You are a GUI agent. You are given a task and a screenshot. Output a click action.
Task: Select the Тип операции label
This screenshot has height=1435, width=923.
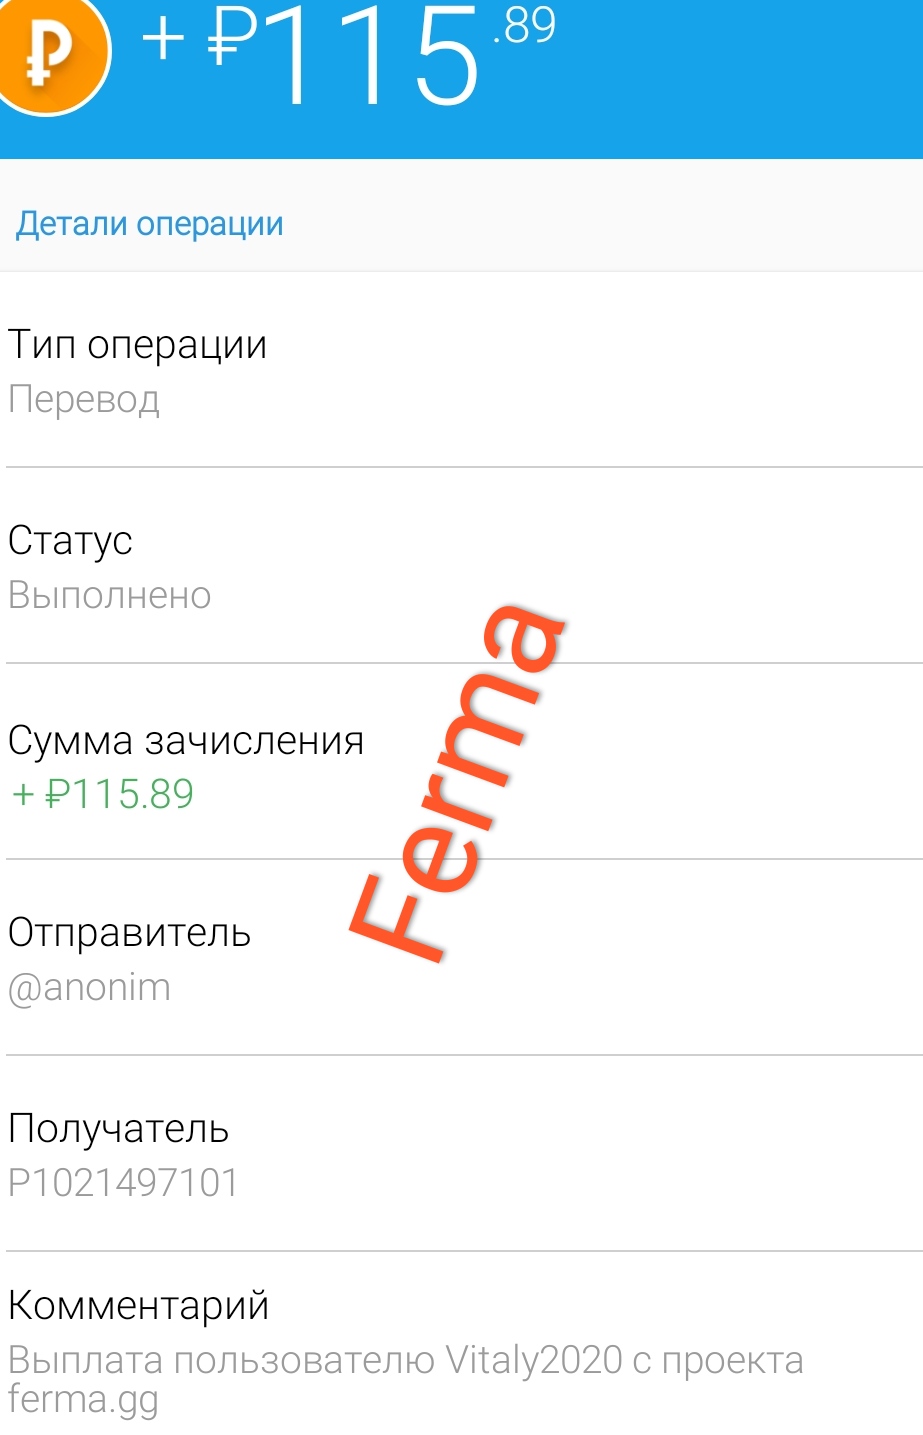[x=138, y=345]
